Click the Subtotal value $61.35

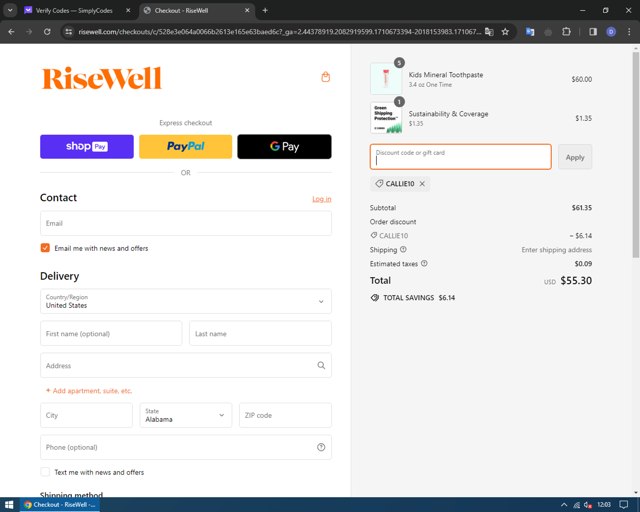pos(582,207)
